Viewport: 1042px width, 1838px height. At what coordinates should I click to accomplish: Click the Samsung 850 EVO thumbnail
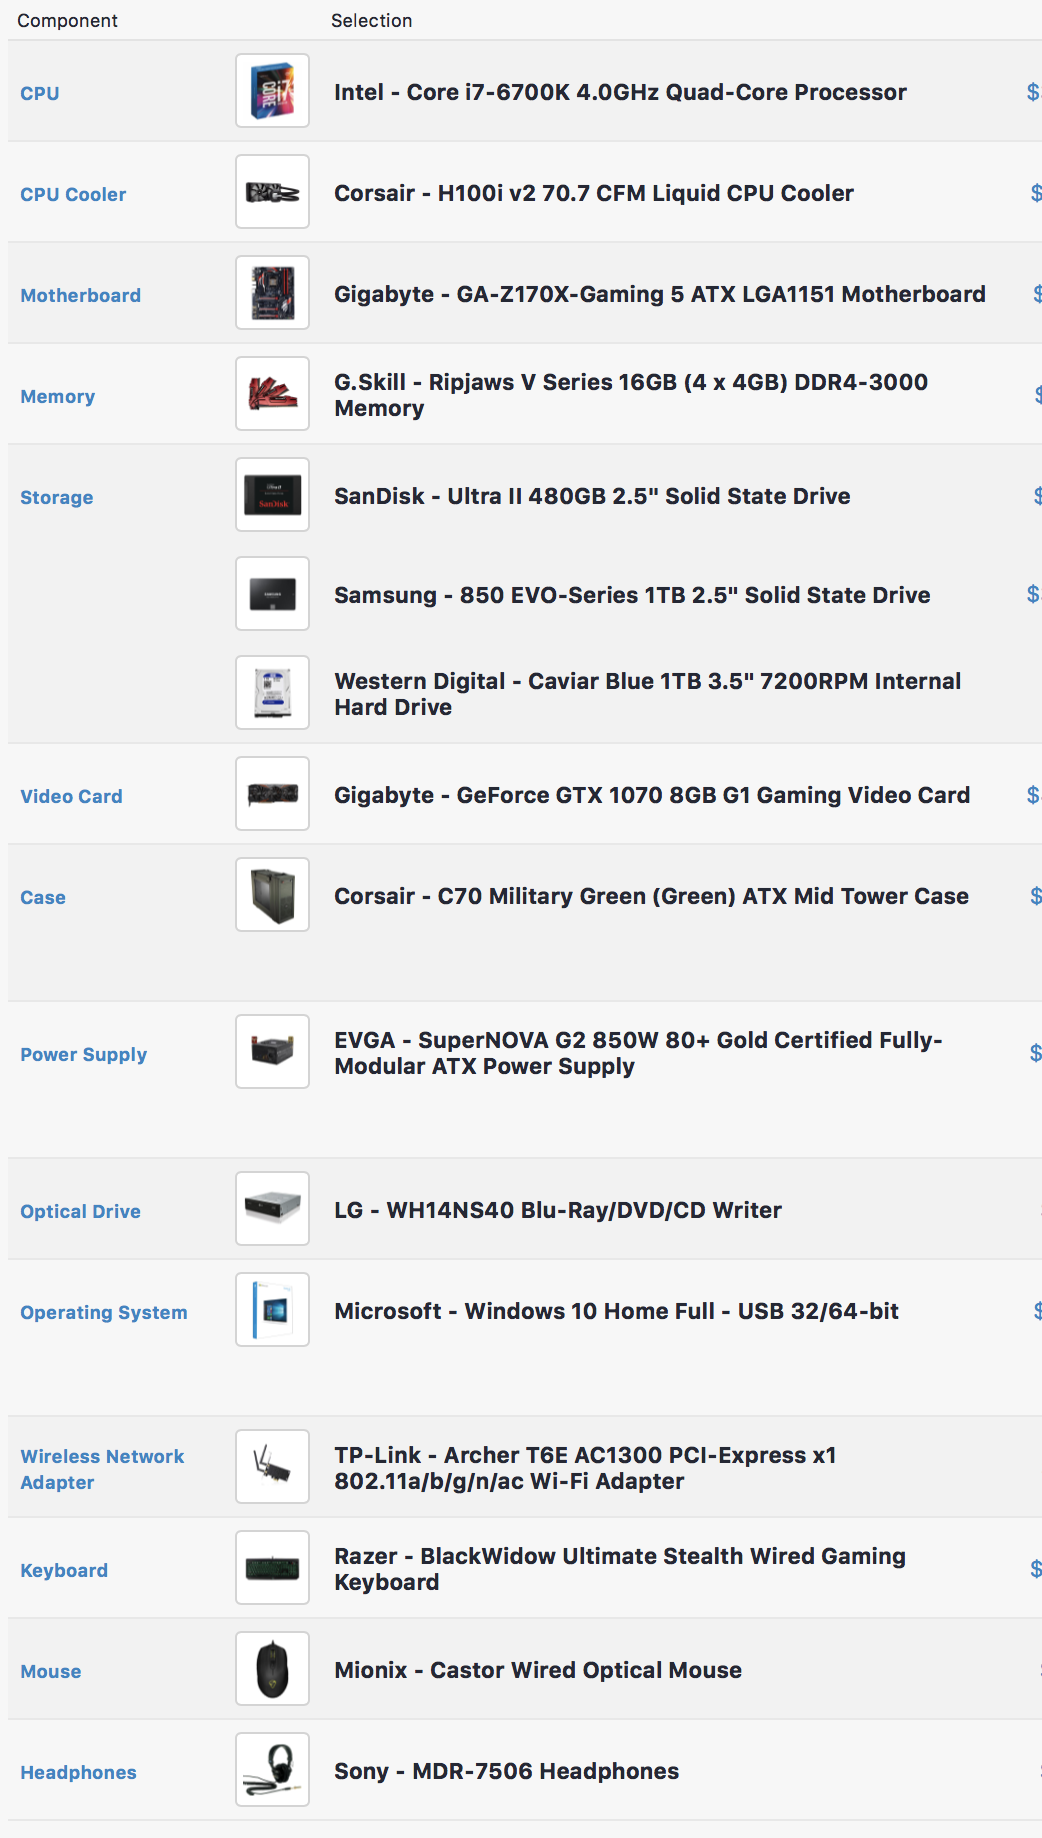272,594
